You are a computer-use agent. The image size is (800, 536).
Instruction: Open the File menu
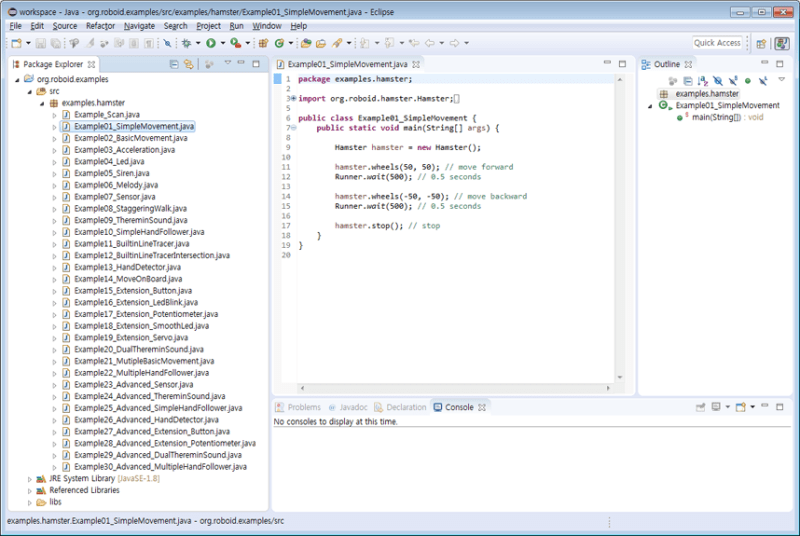click(x=15, y=26)
